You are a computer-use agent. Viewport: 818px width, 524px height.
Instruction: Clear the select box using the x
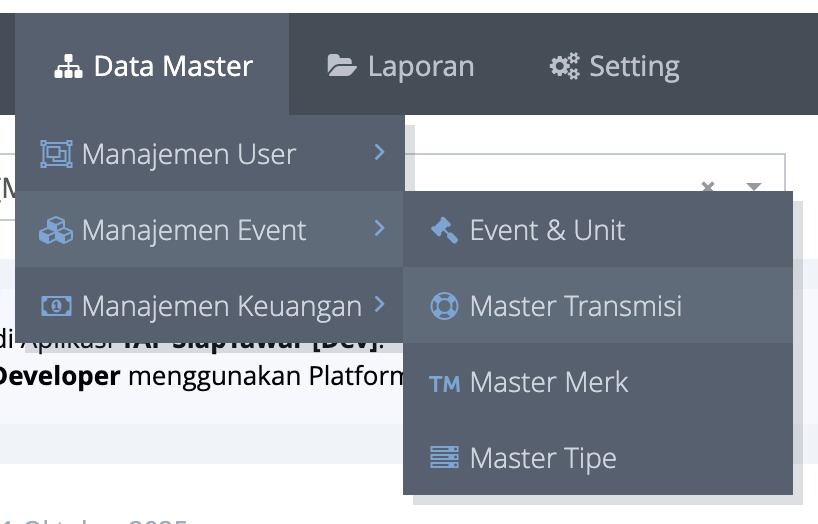[x=708, y=187]
